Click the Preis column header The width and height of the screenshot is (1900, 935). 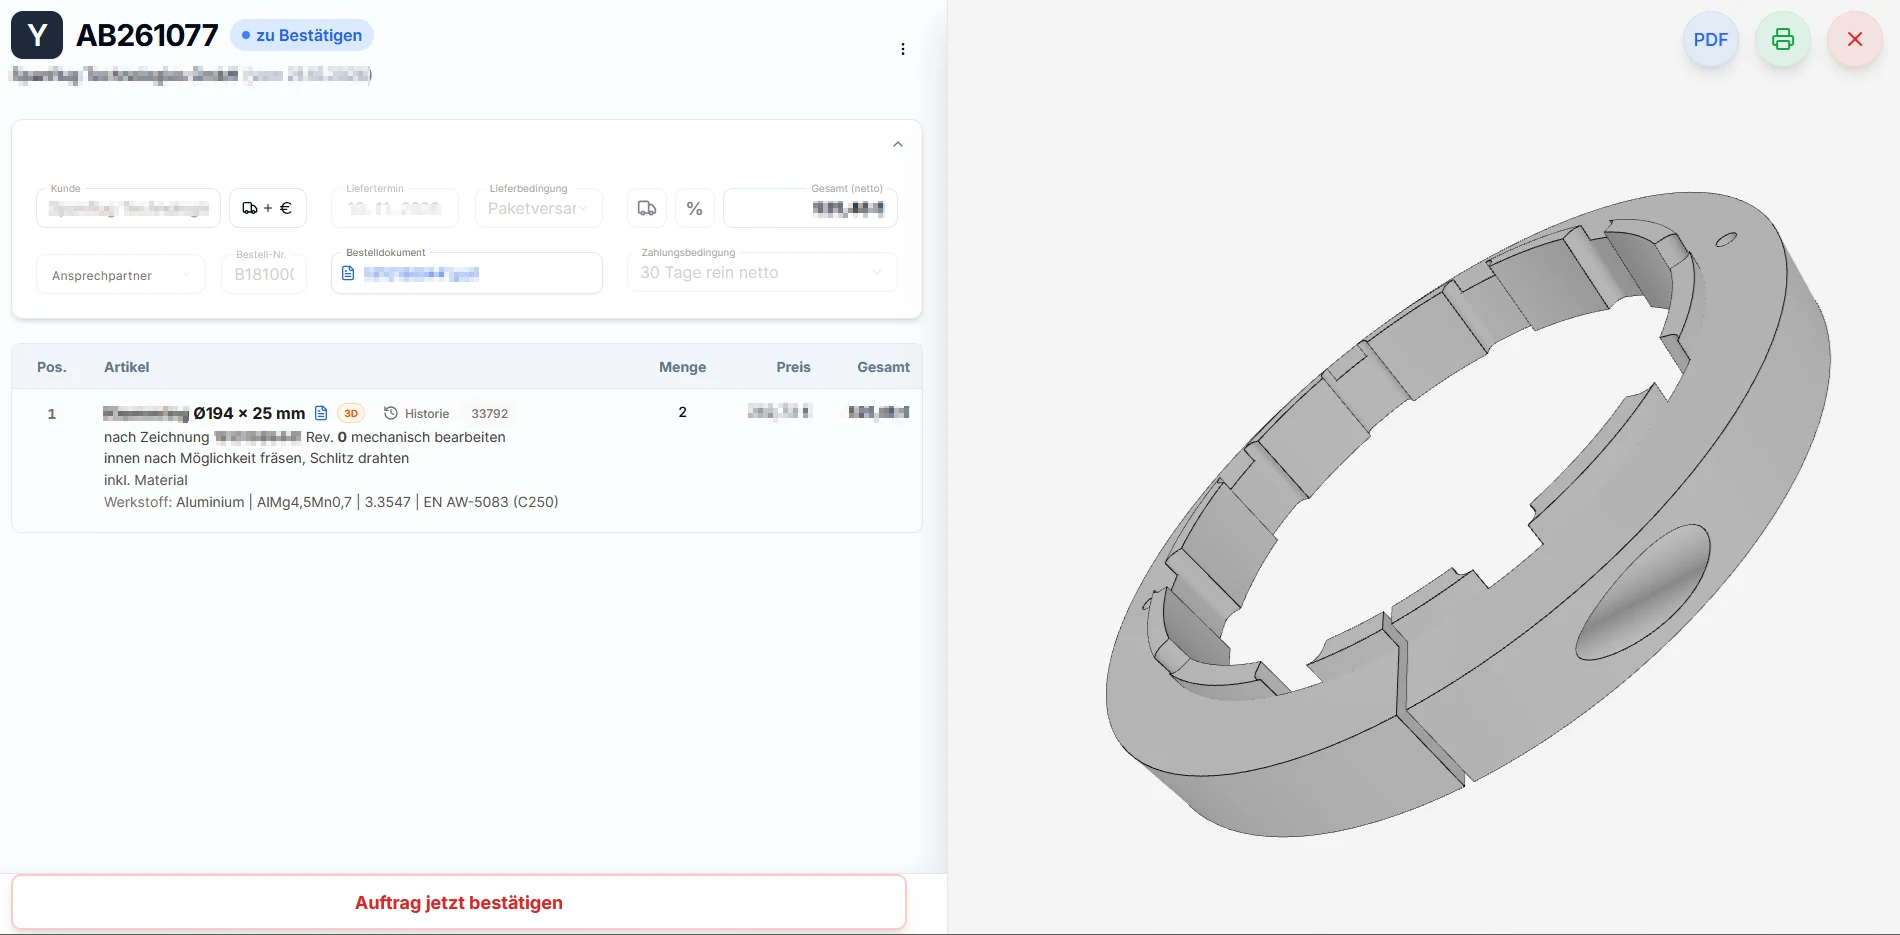coord(793,367)
